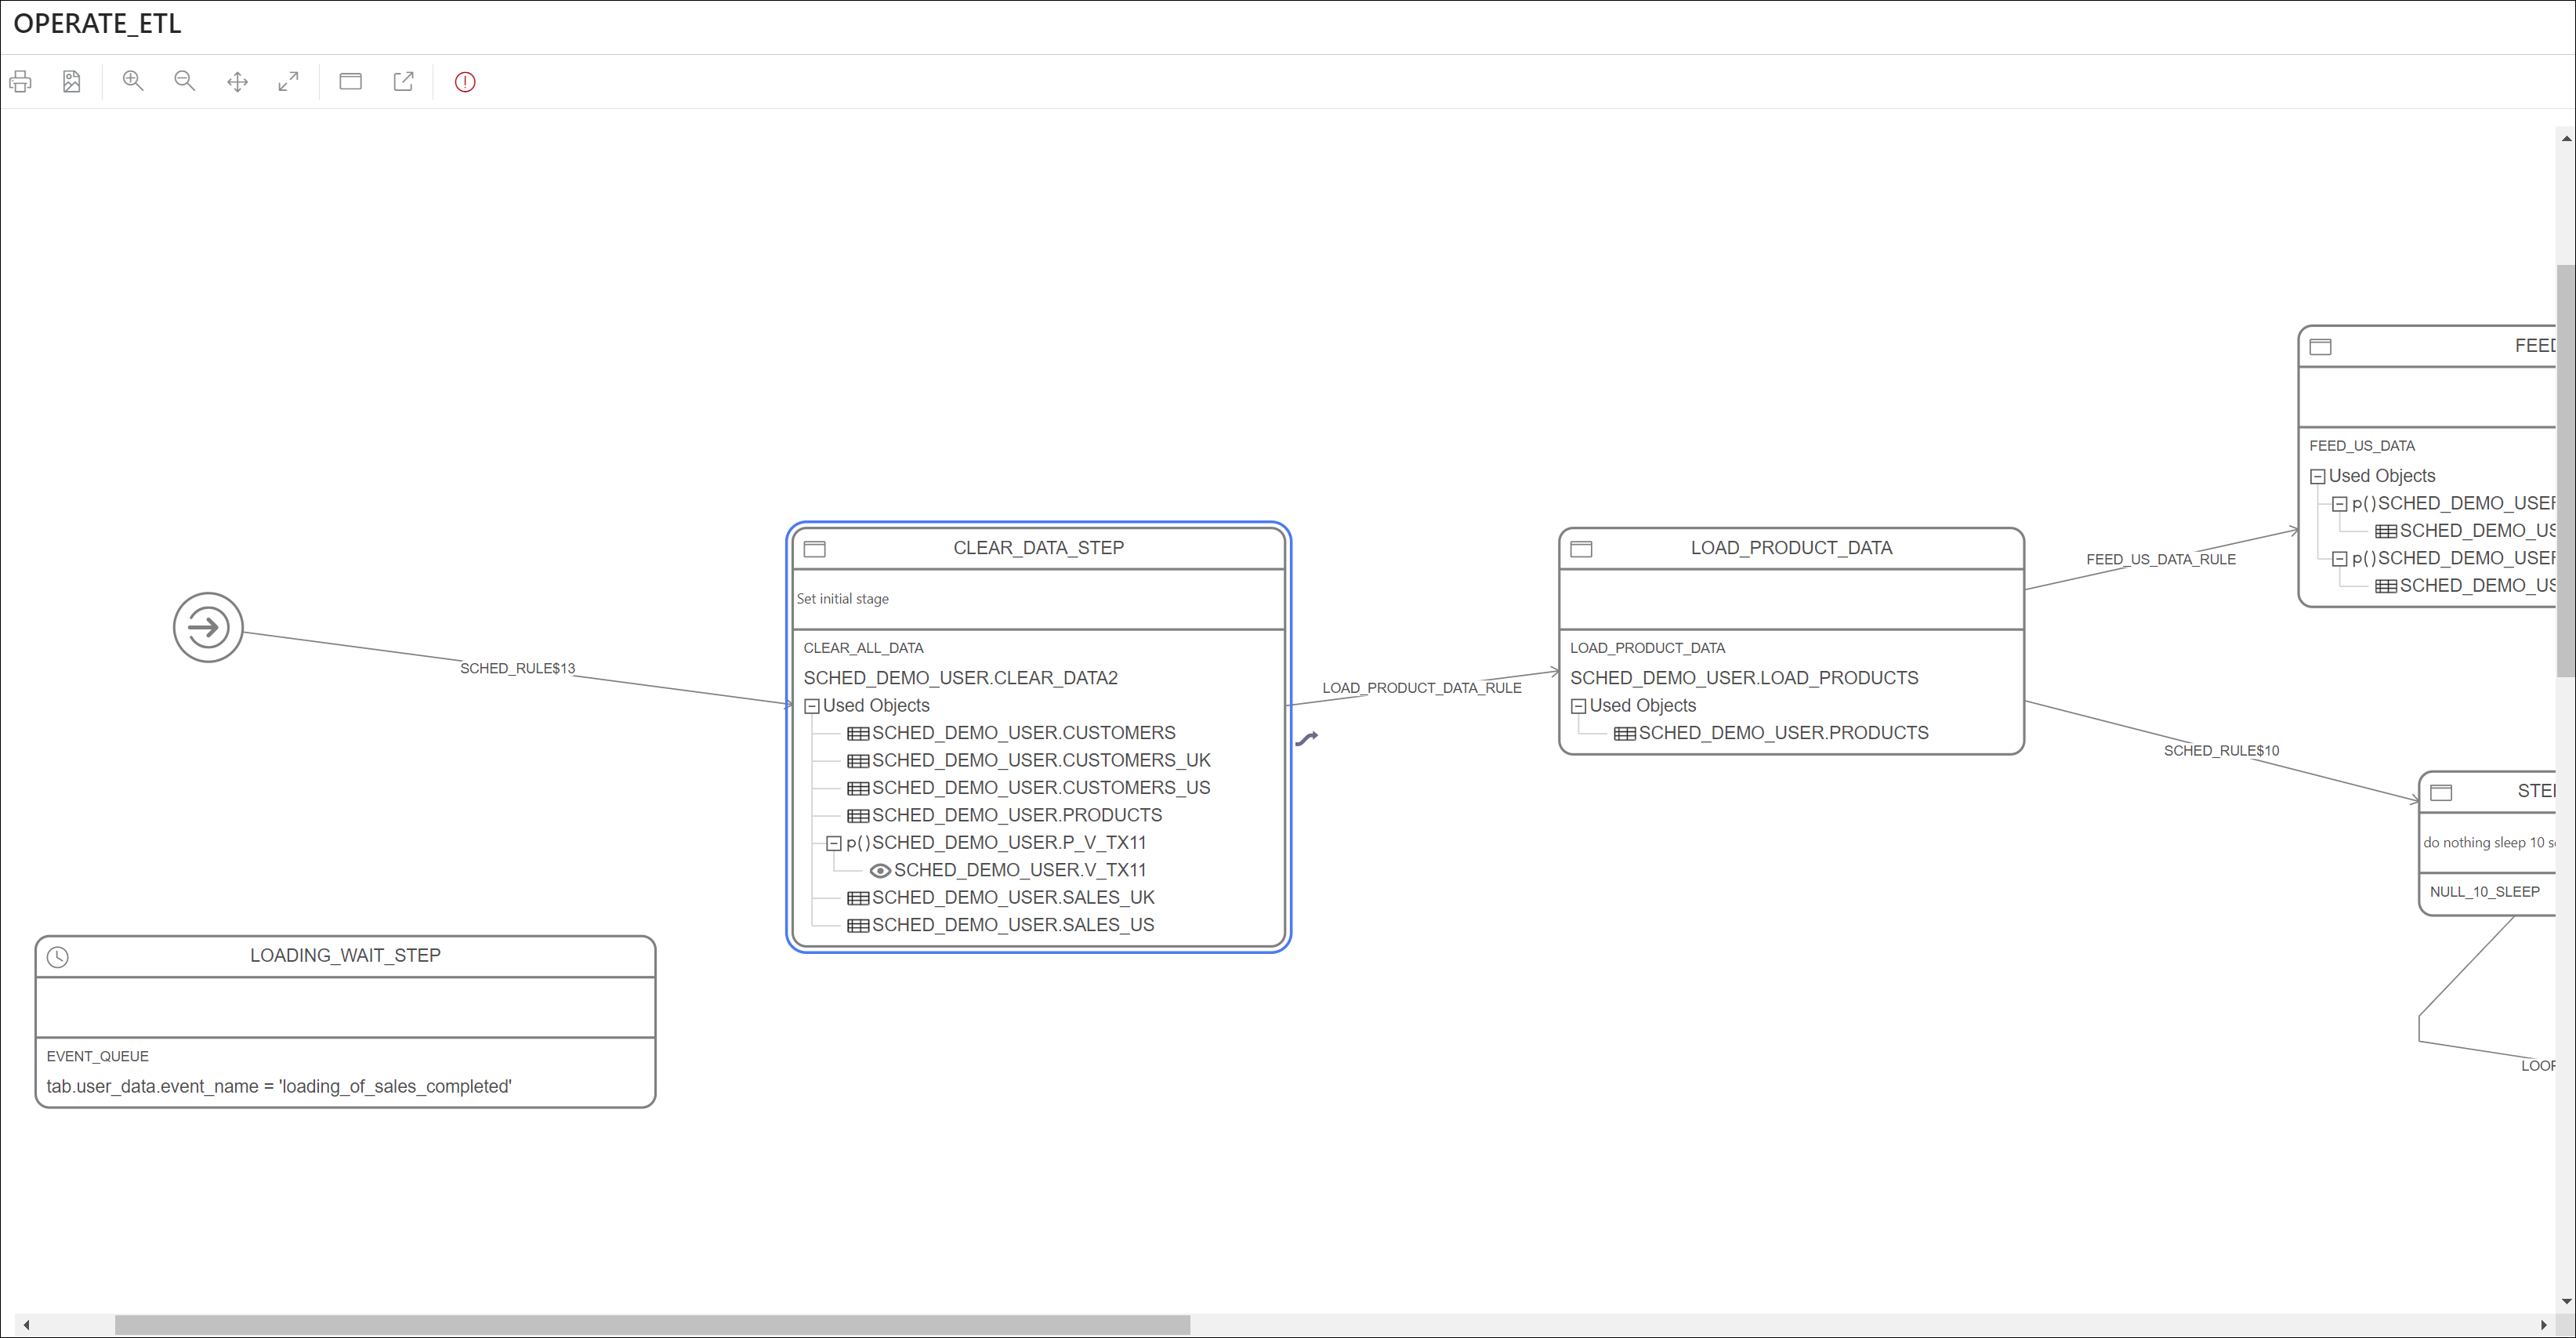The image size is (2576, 1338).
Task: Collapse the SCHED_DEMO_USER.P_V_TX11 procedure node
Action: point(834,842)
